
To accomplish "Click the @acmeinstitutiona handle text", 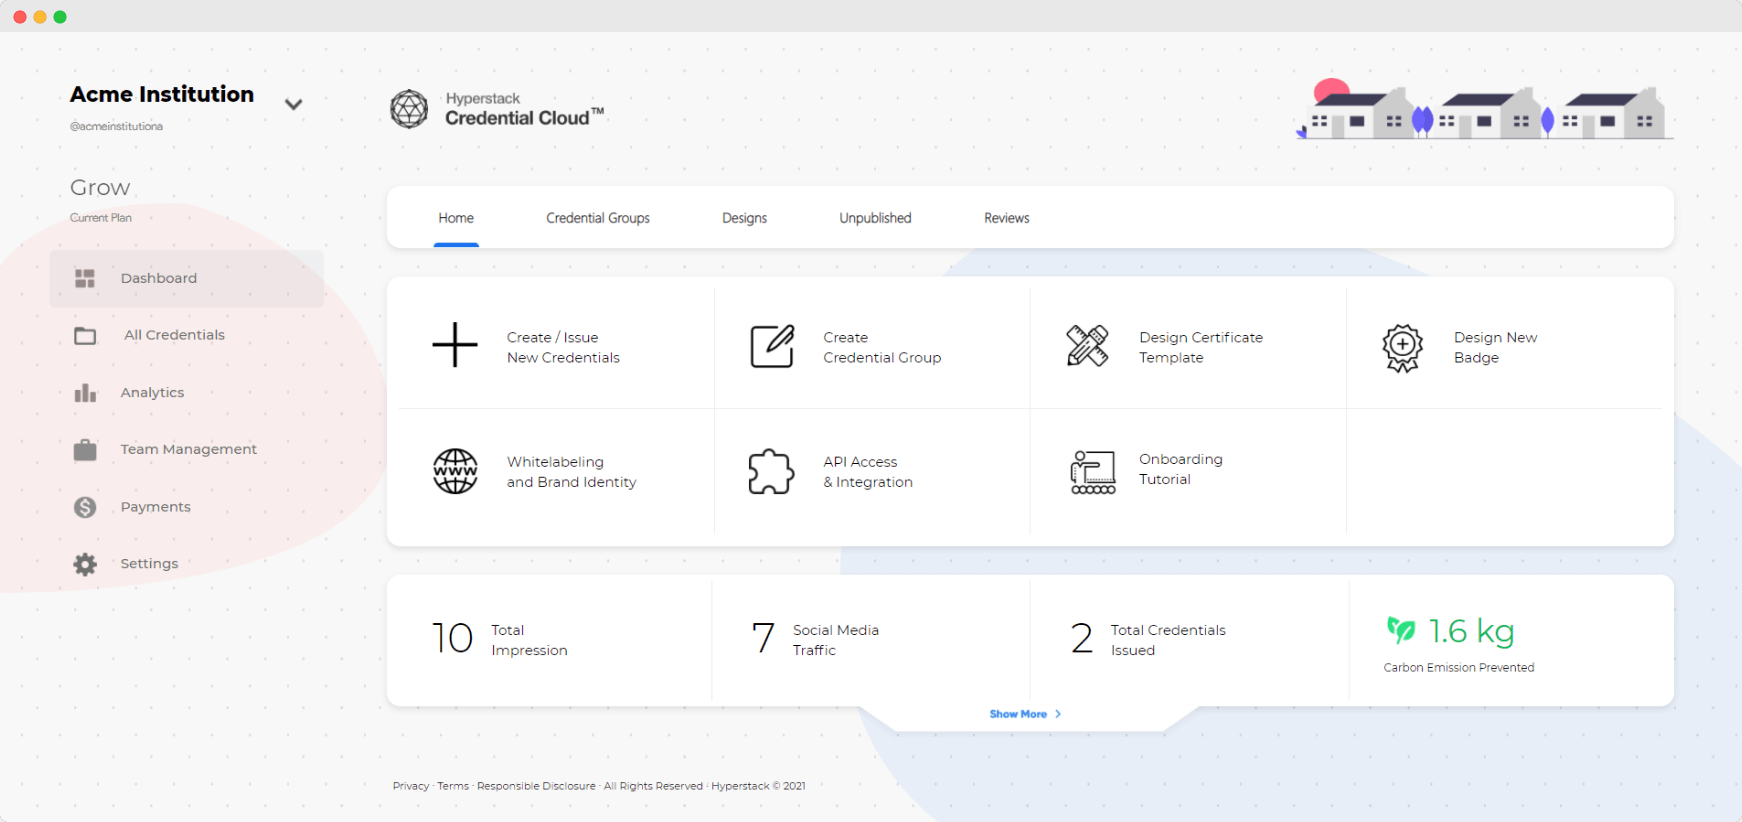I will pos(116,126).
